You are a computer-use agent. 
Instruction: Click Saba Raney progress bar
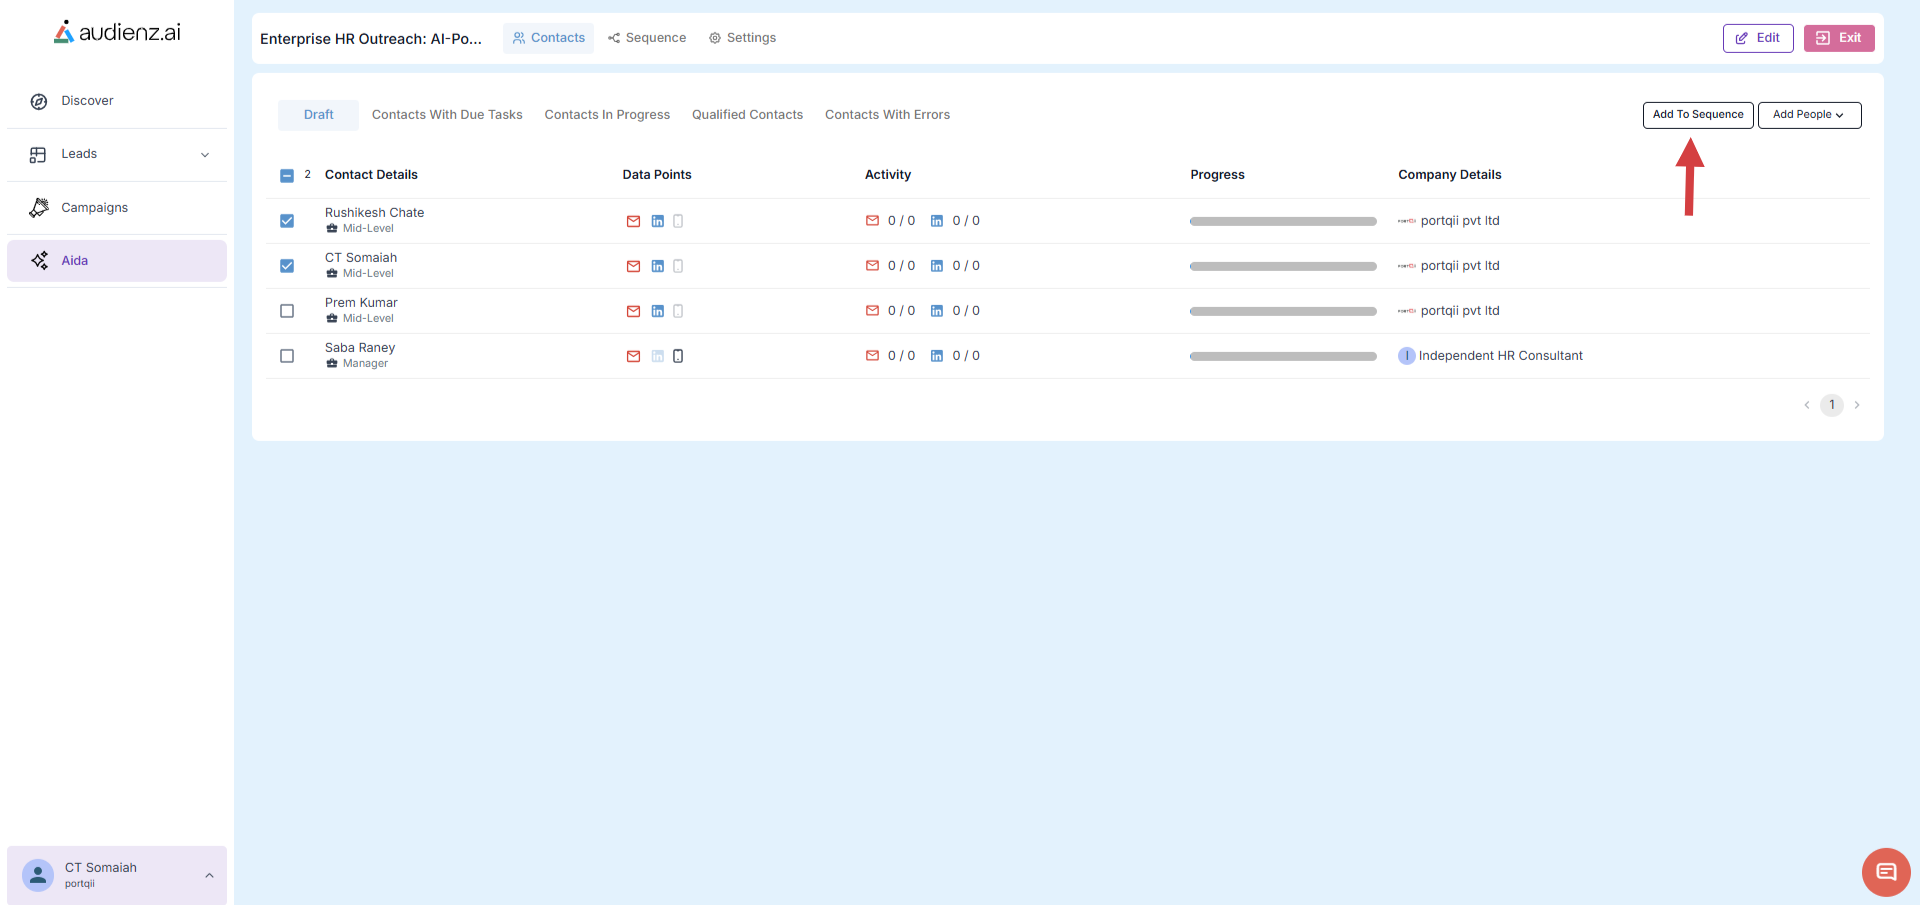(1283, 356)
